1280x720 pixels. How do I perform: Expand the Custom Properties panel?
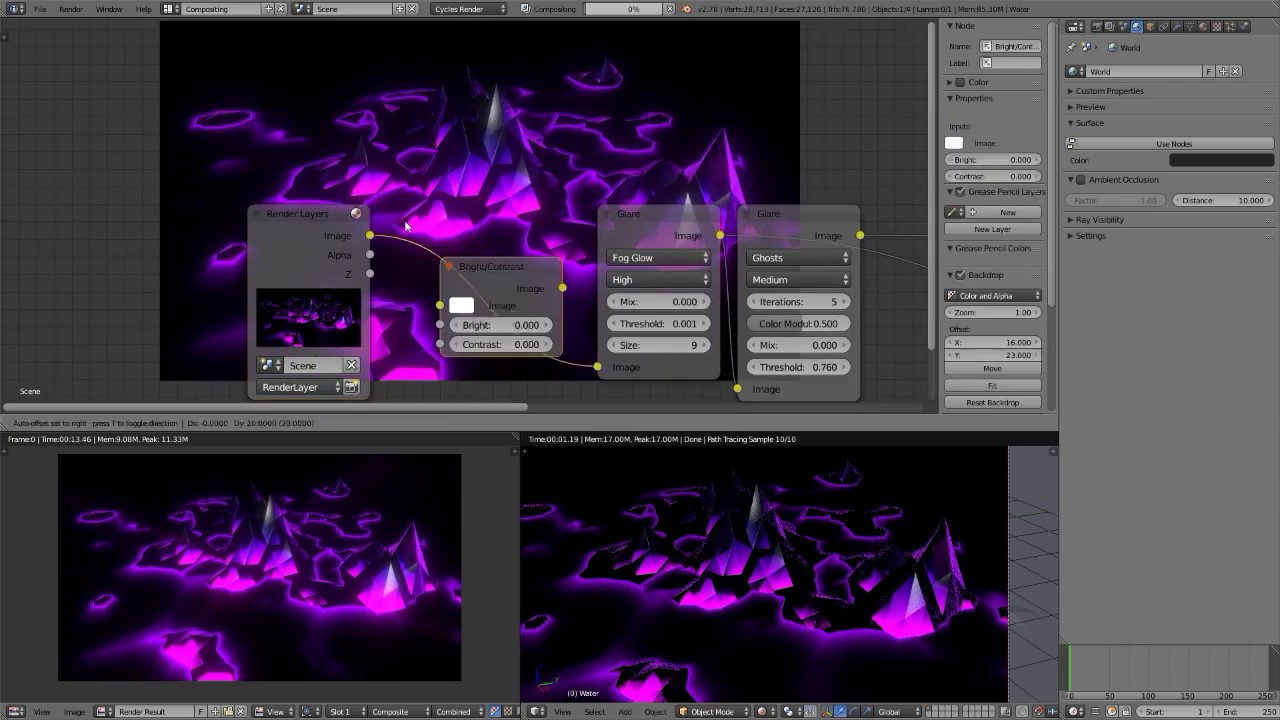[x=1110, y=91]
